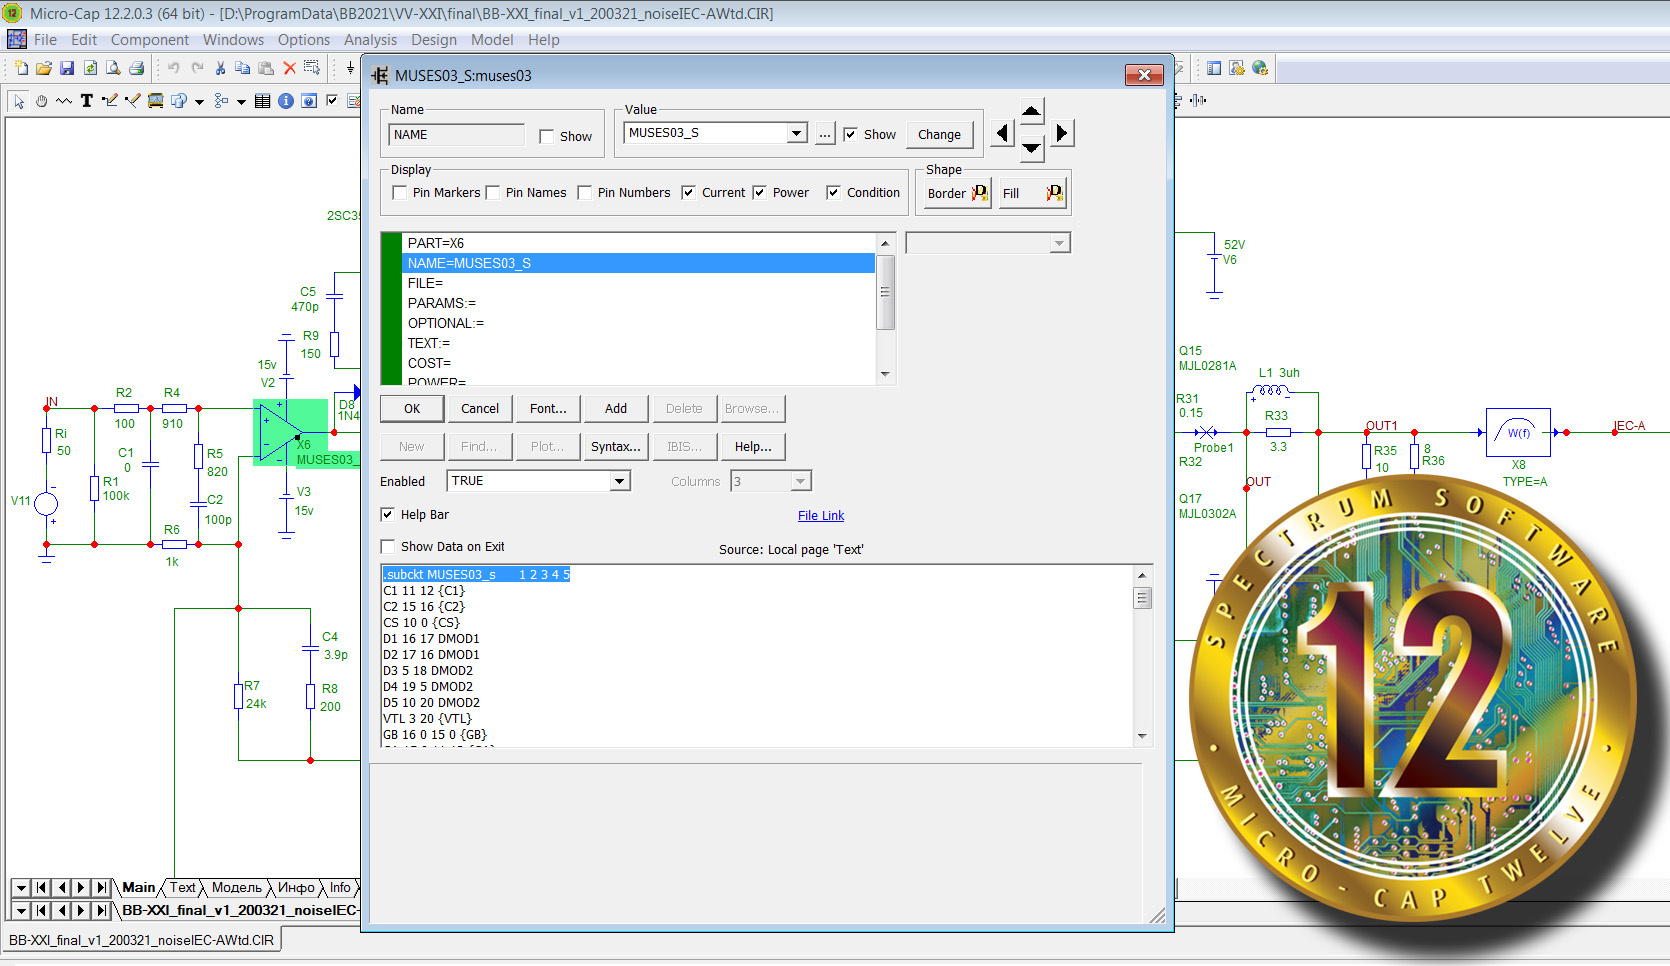The image size is (1670, 966).
Task: Uncheck the Value Show checkbox
Action: (x=850, y=134)
